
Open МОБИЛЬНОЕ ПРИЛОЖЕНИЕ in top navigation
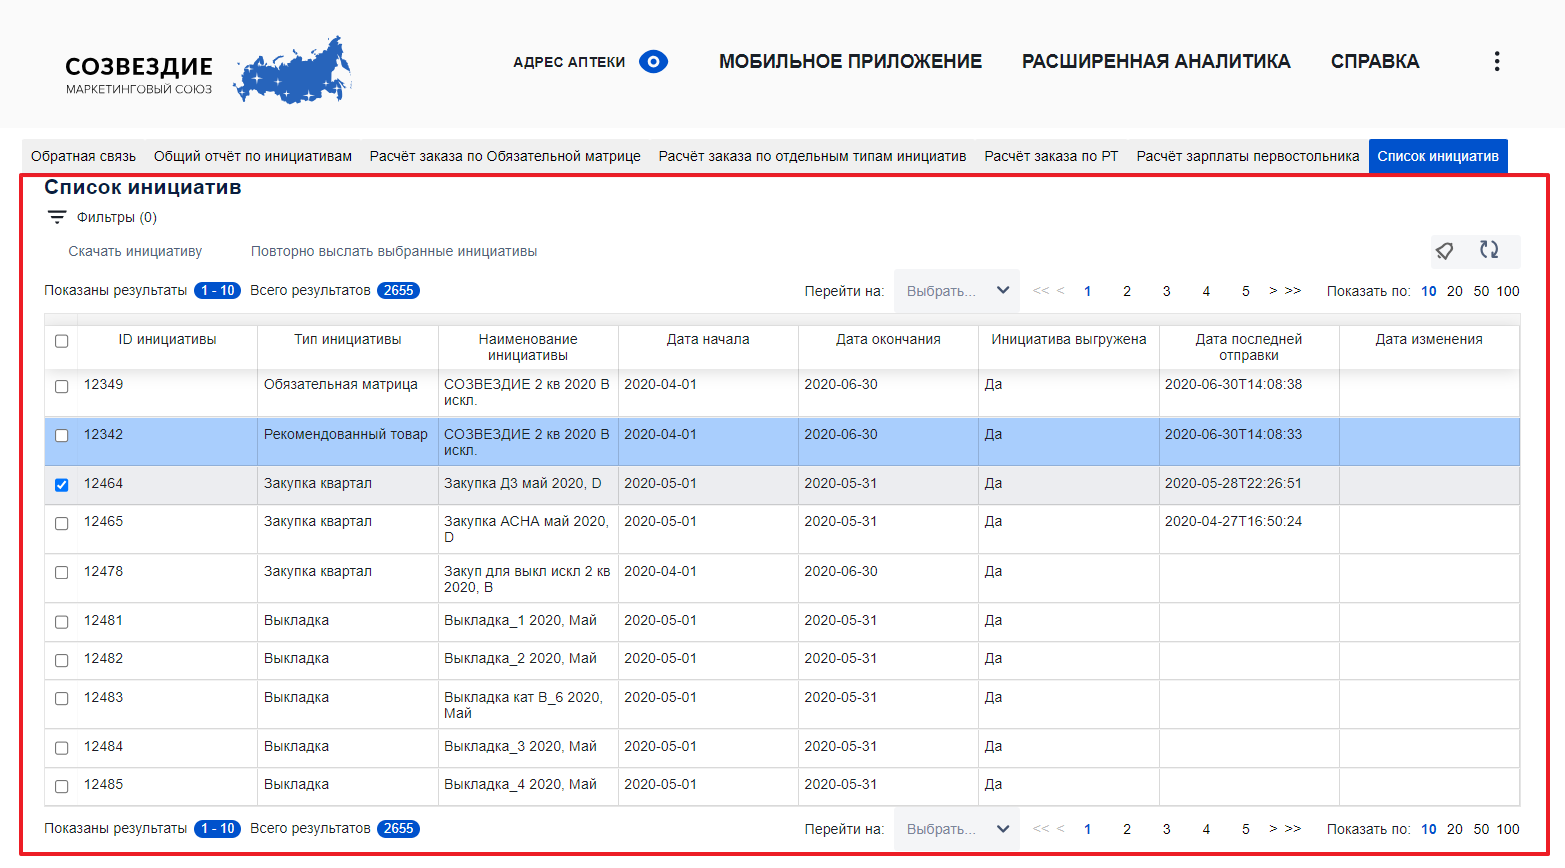pyautogui.click(x=850, y=61)
